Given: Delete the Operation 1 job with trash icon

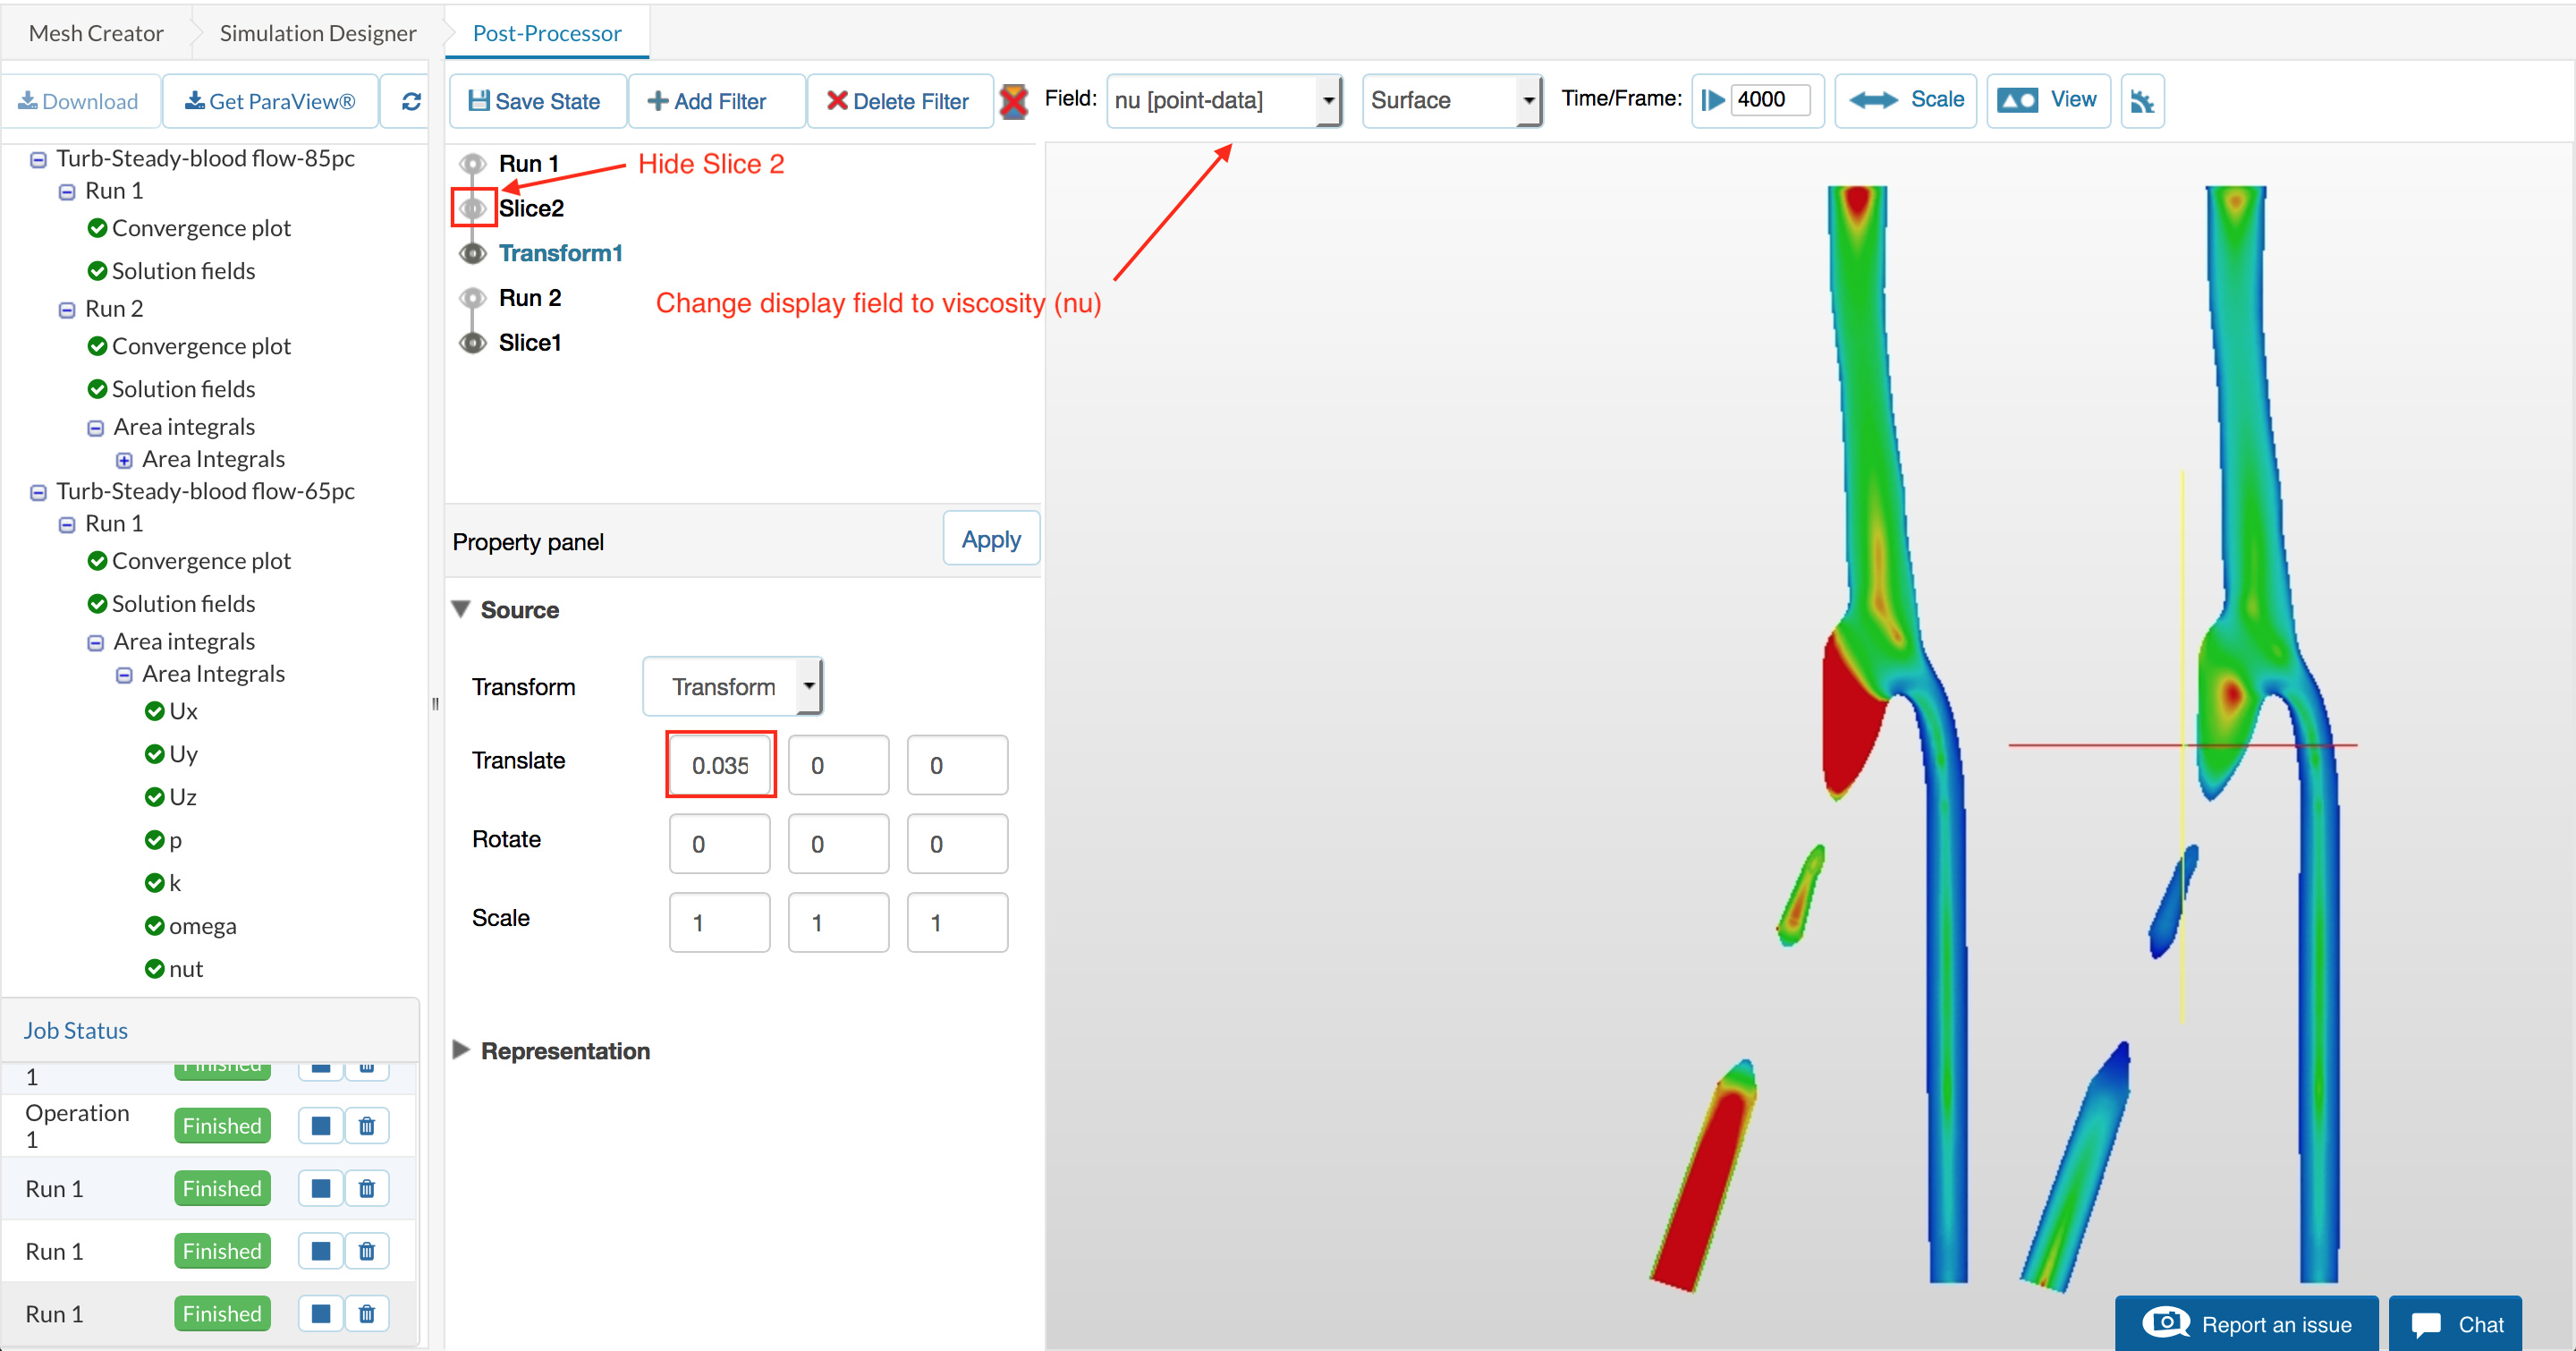Looking at the screenshot, I should (367, 1126).
